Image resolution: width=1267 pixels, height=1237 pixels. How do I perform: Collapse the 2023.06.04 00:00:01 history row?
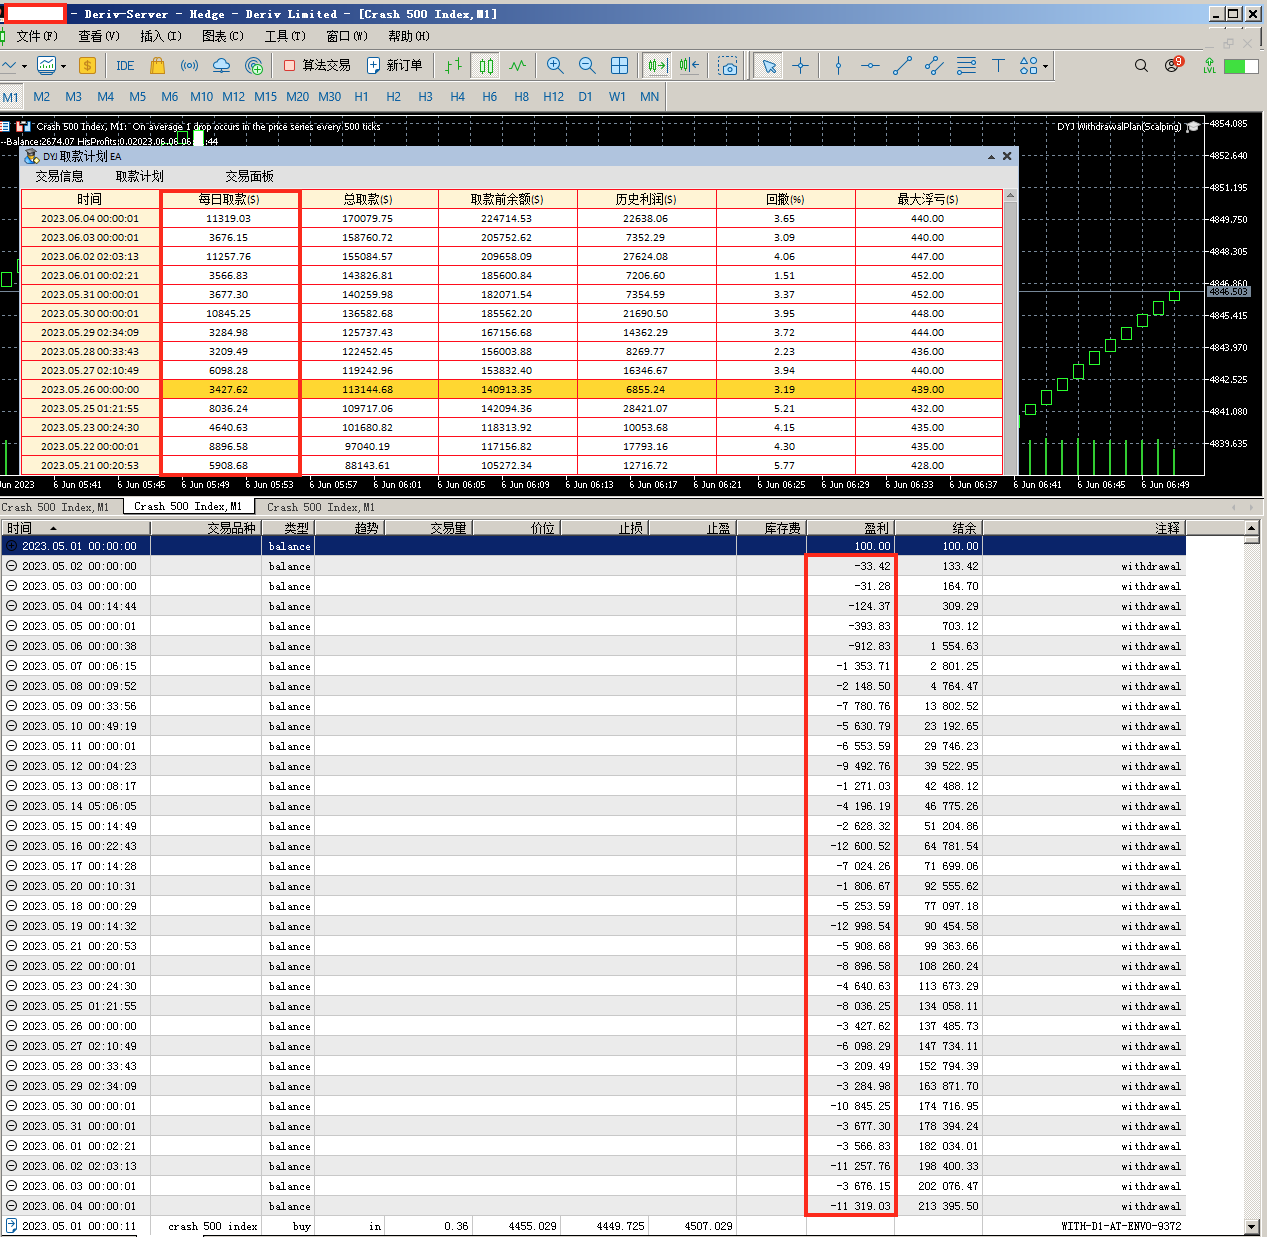click(x=11, y=1206)
